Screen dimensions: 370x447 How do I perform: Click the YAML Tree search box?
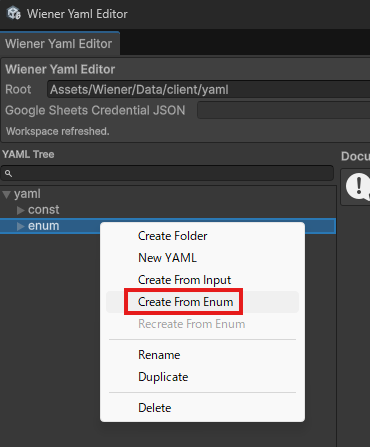pyautogui.click(x=167, y=173)
